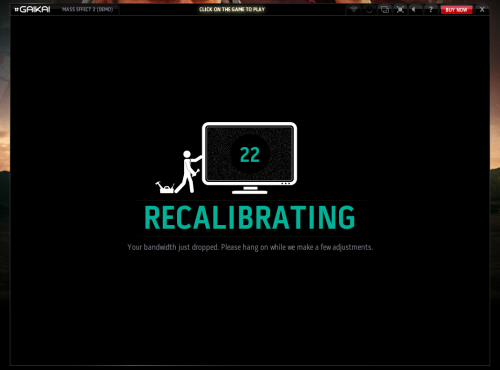Open help via the question mark icon
500x370 pixels.
(x=431, y=9)
